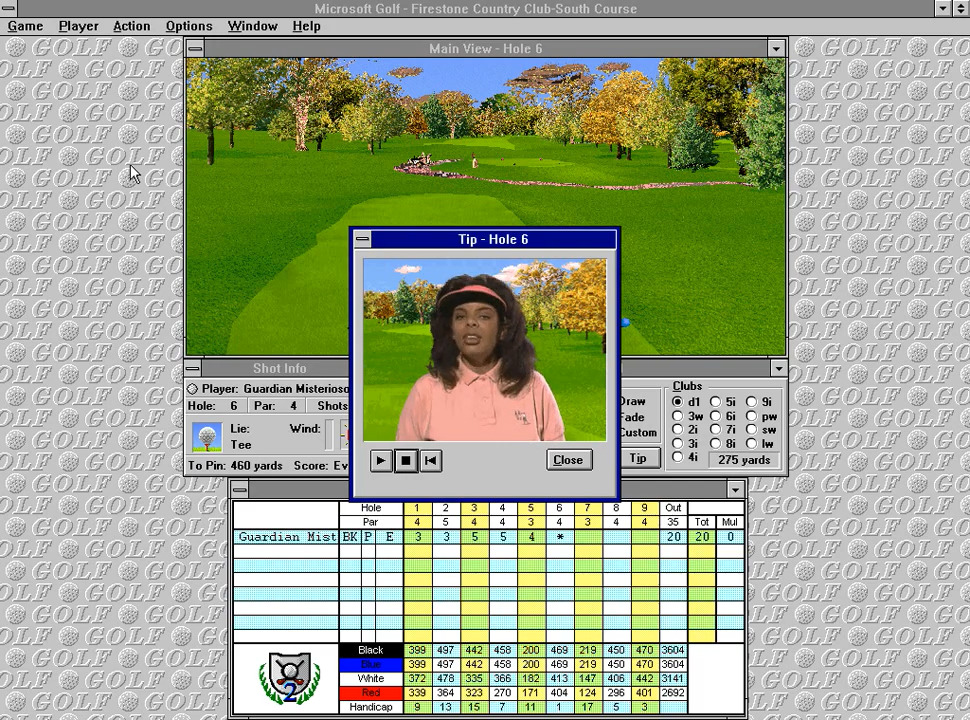Screen dimensions: 970x720
Task: Collapse the Shot Info panel with its chevron
Action: coord(778,368)
